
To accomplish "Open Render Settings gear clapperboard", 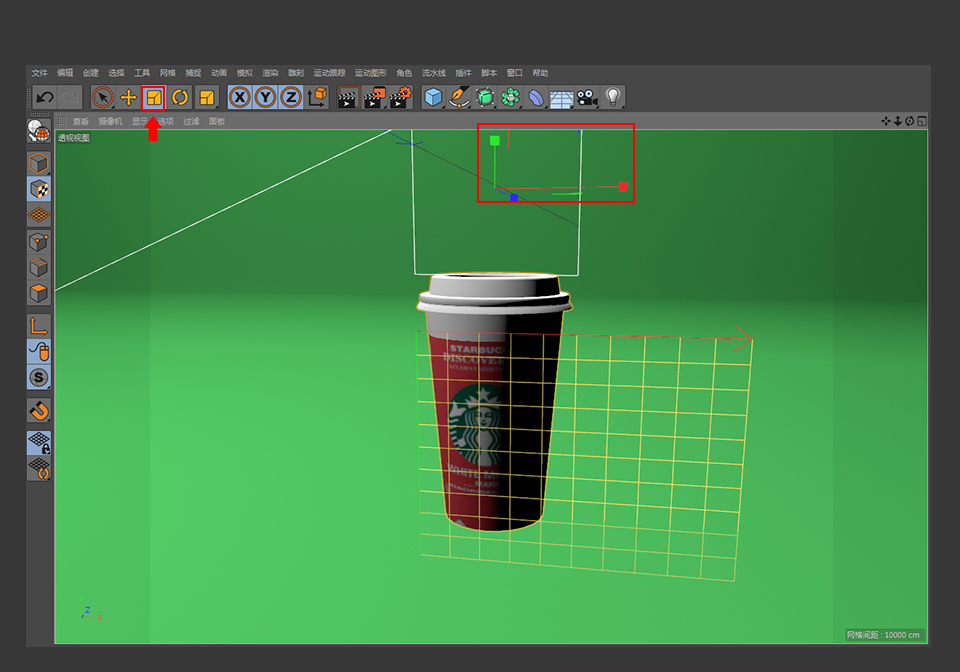I will 400,97.
